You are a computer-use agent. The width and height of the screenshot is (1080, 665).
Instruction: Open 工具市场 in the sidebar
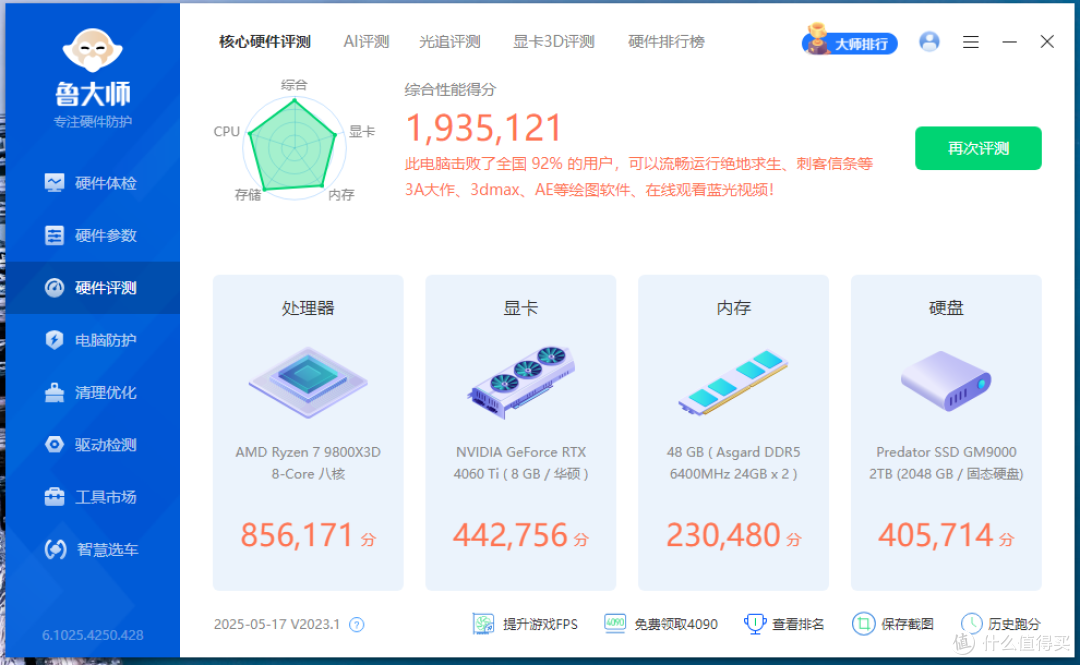[92, 498]
